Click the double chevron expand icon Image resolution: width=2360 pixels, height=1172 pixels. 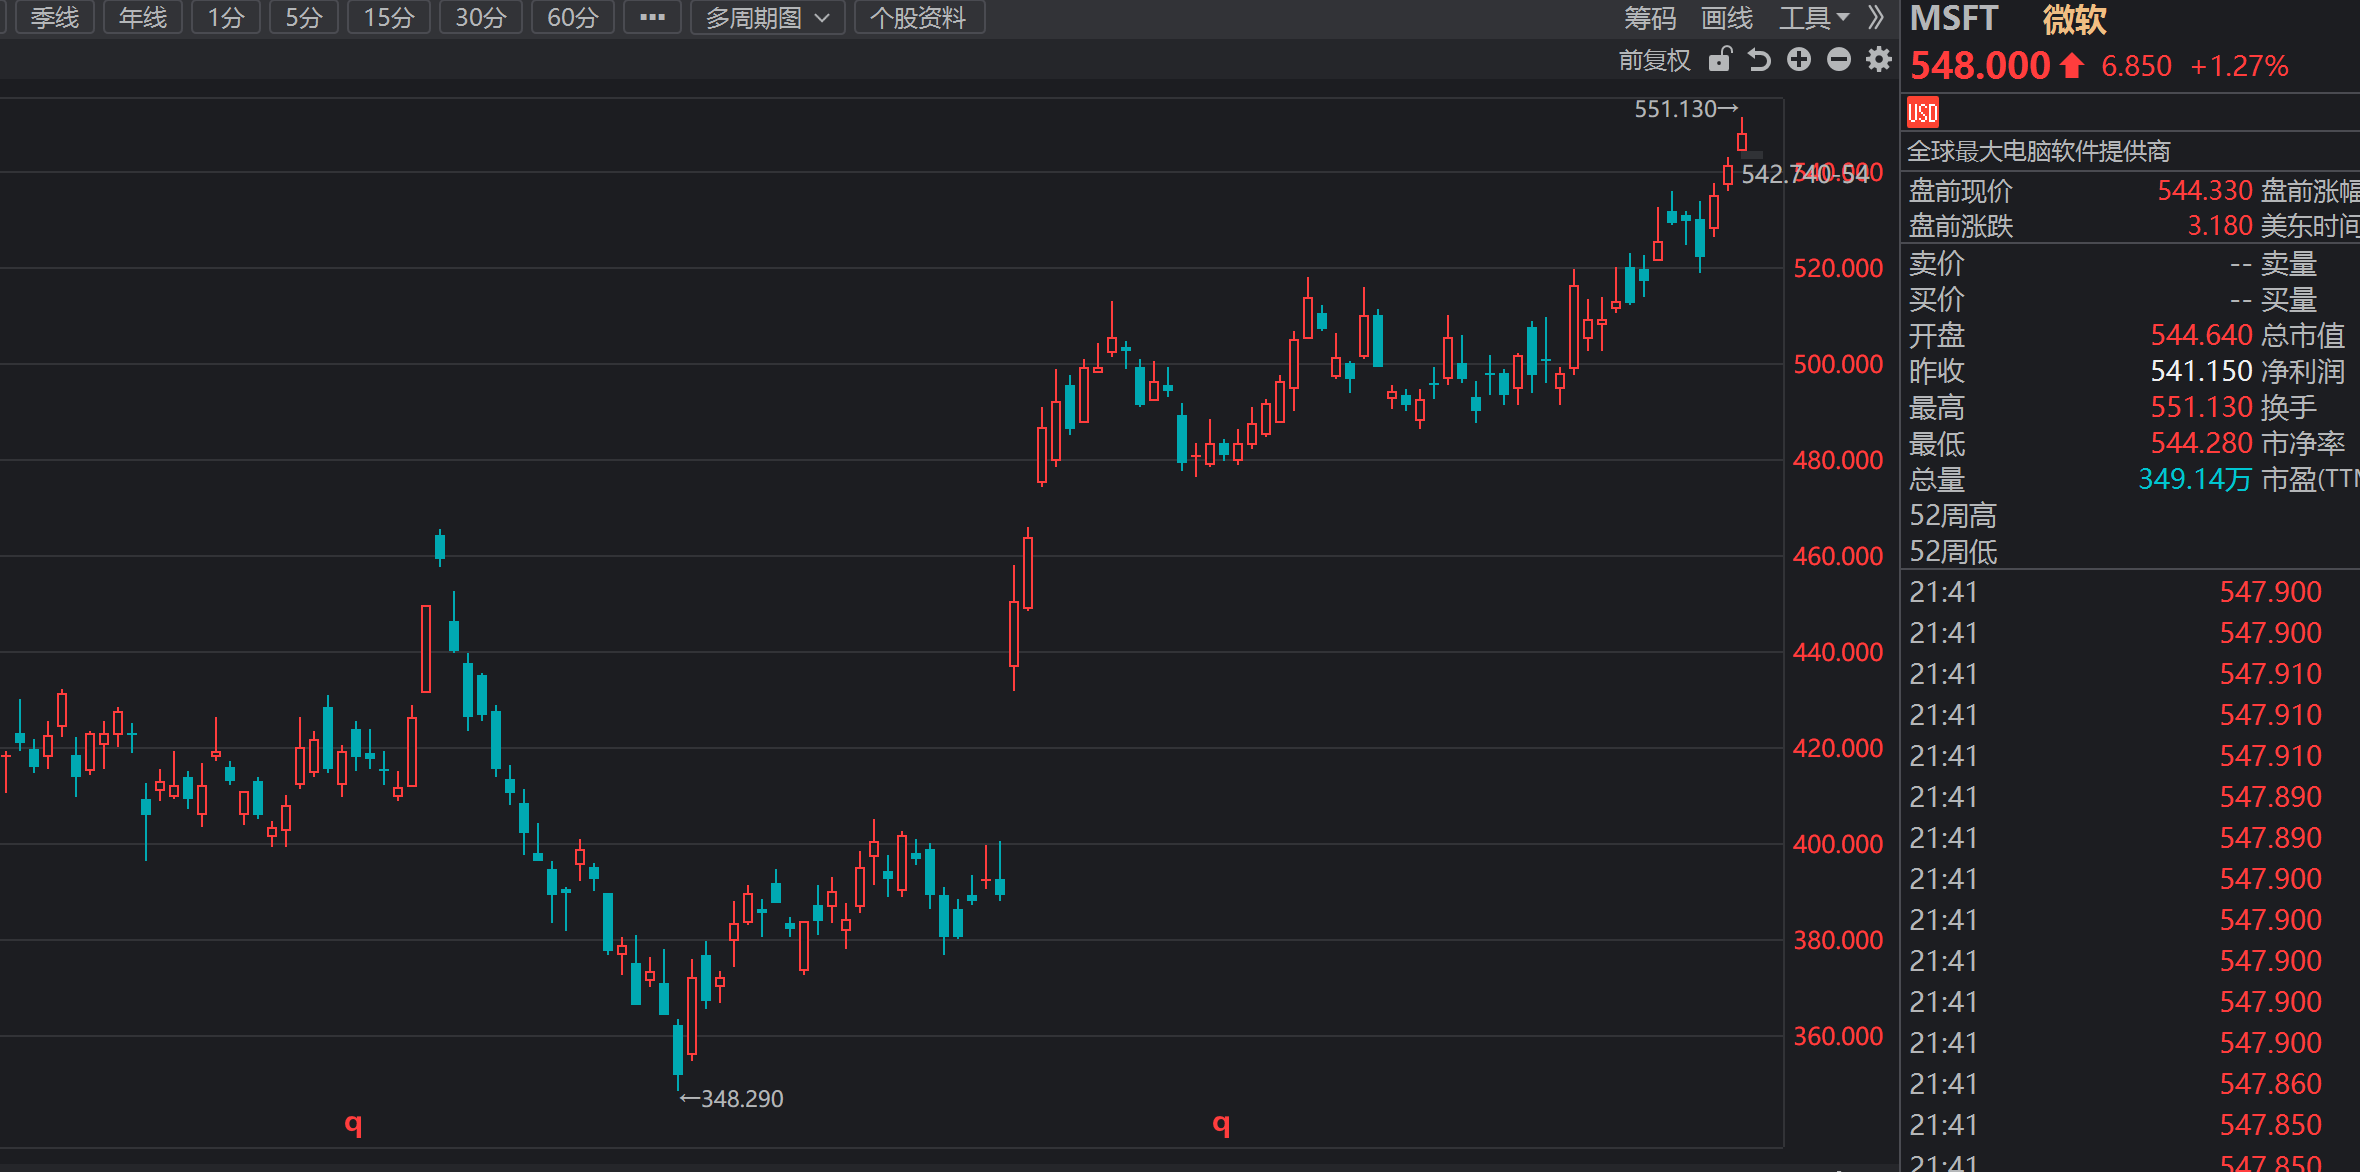point(1876,18)
